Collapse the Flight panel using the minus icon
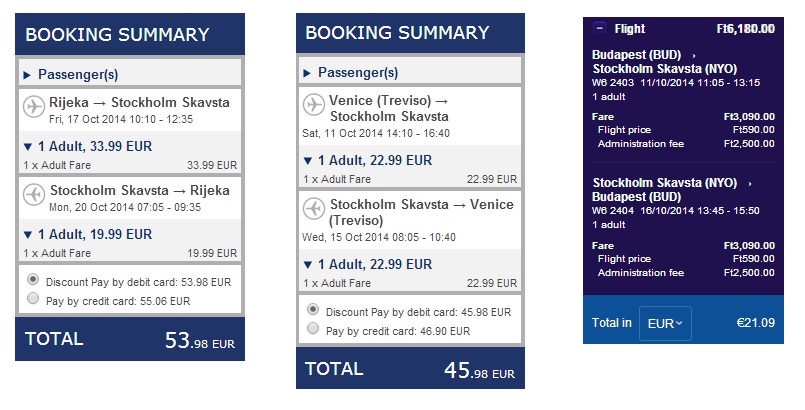805x410 pixels. (599, 29)
